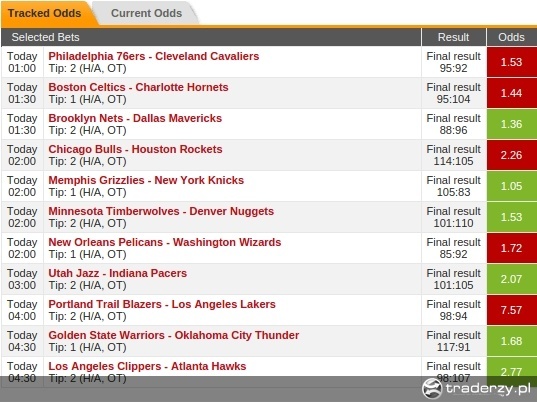Open Utah Jazz - Indiana Pacers link
This screenshot has height=402, width=537.
click(x=117, y=273)
